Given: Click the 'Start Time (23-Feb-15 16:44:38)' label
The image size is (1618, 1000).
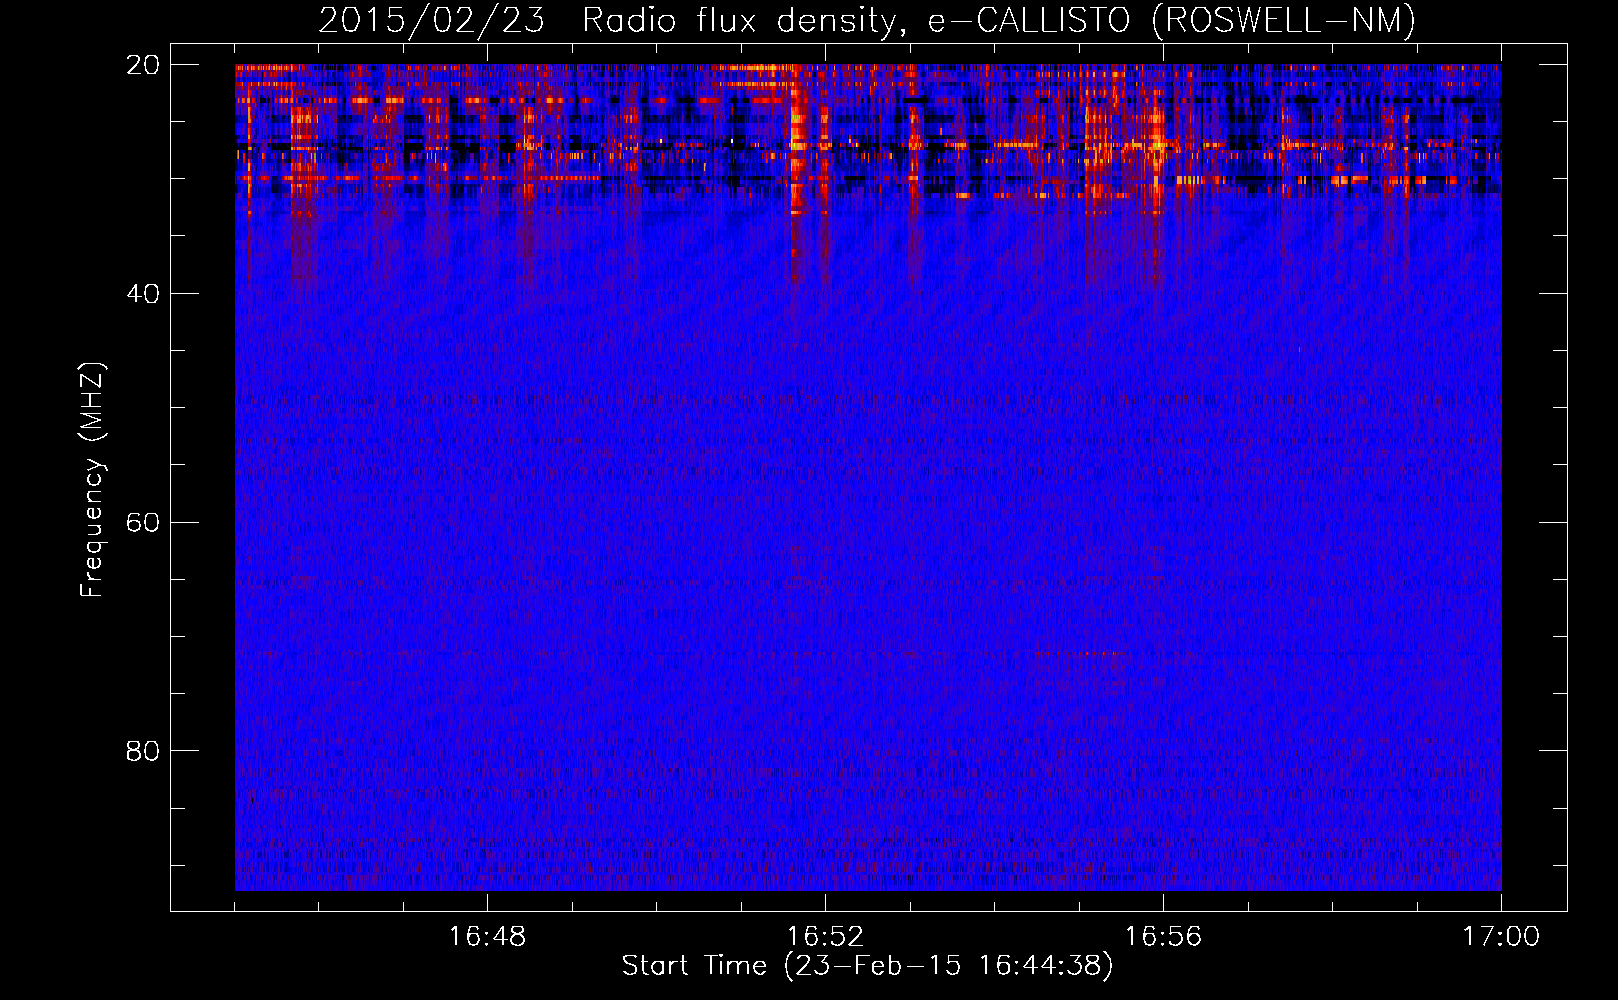Looking at the screenshot, I should (x=867, y=966).
